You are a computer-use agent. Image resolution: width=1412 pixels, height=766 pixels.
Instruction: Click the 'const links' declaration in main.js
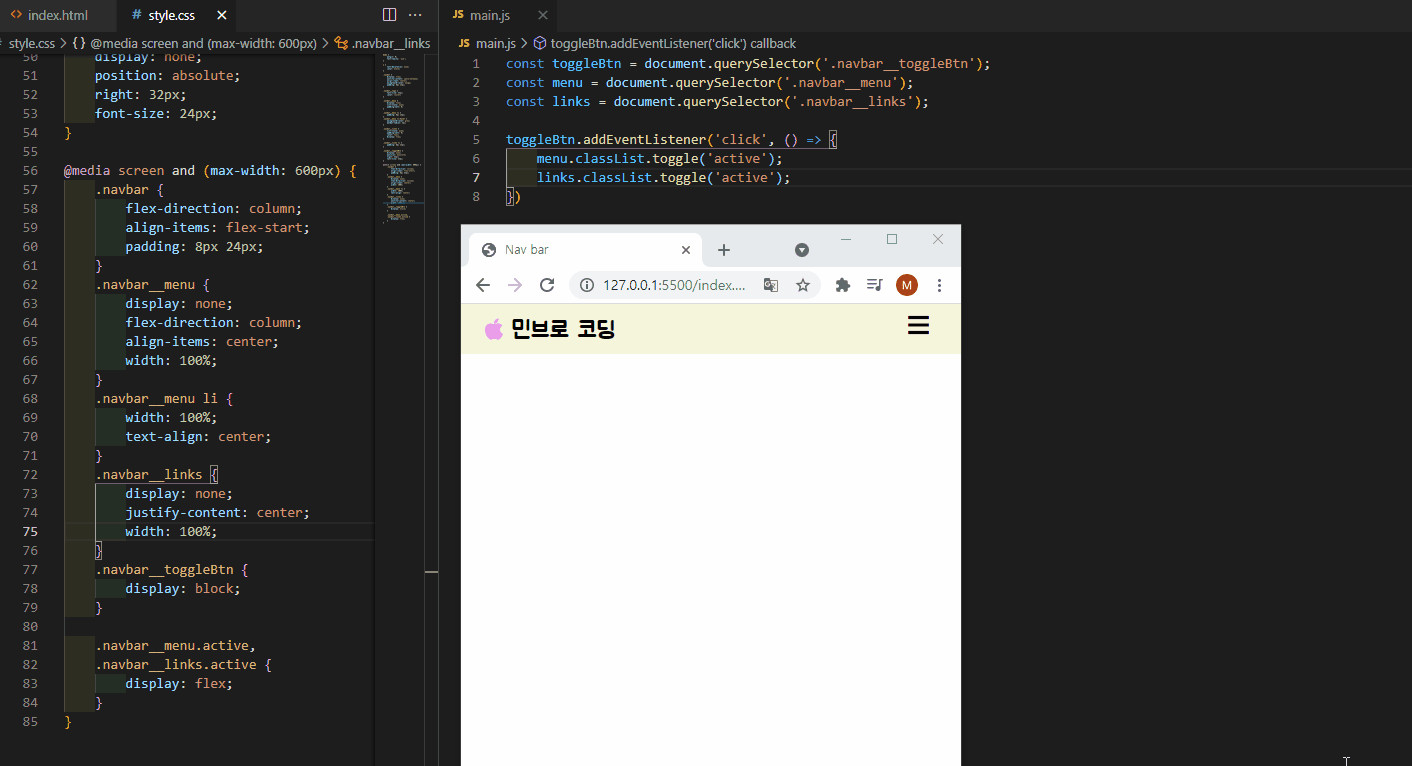[718, 101]
